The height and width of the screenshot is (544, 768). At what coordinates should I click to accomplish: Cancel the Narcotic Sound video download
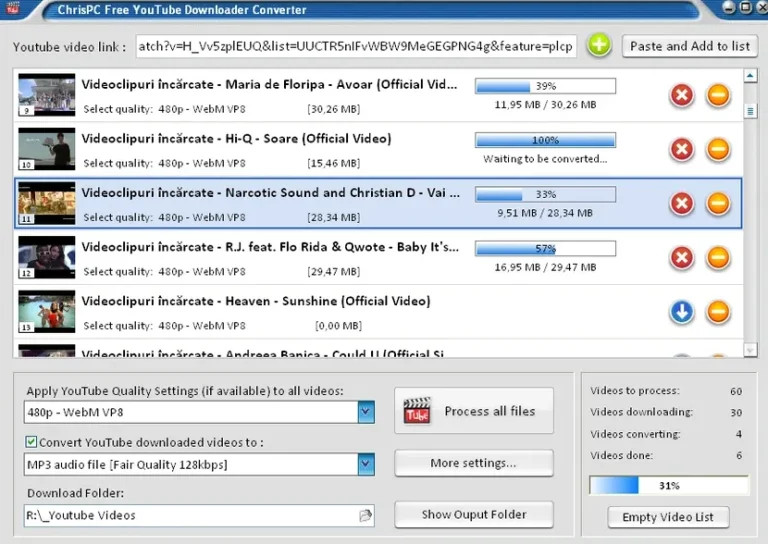point(682,203)
